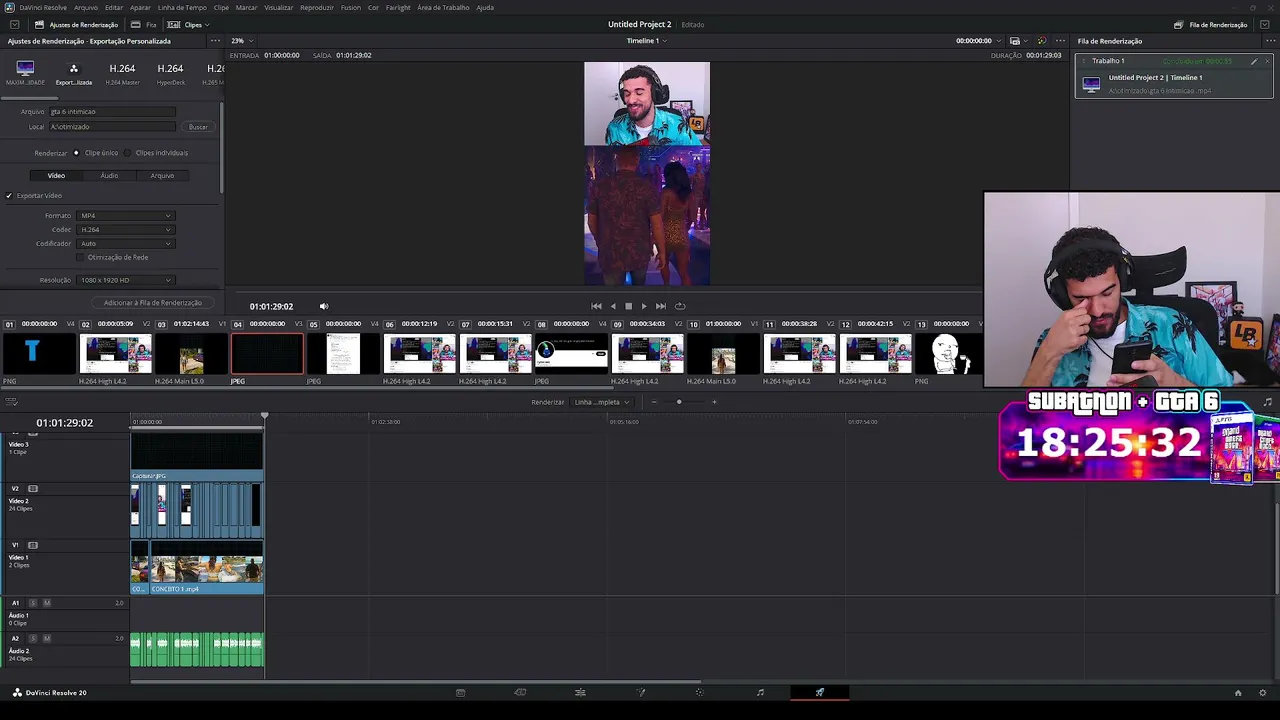Jump to the first frame in viewer

pyautogui.click(x=596, y=306)
